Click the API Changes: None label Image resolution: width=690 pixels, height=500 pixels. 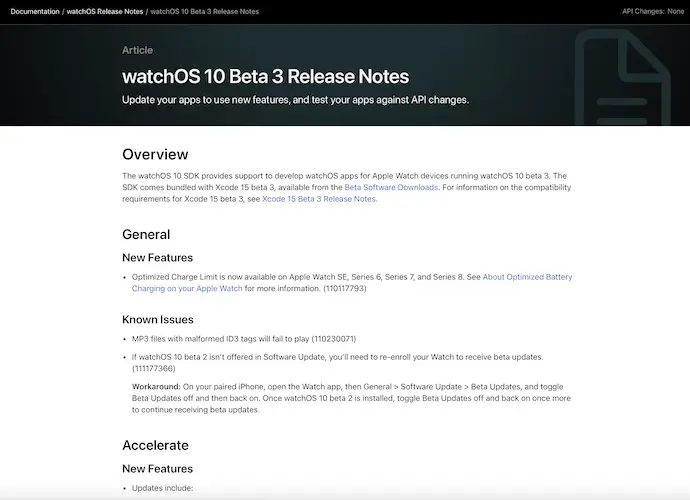click(653, 11)
